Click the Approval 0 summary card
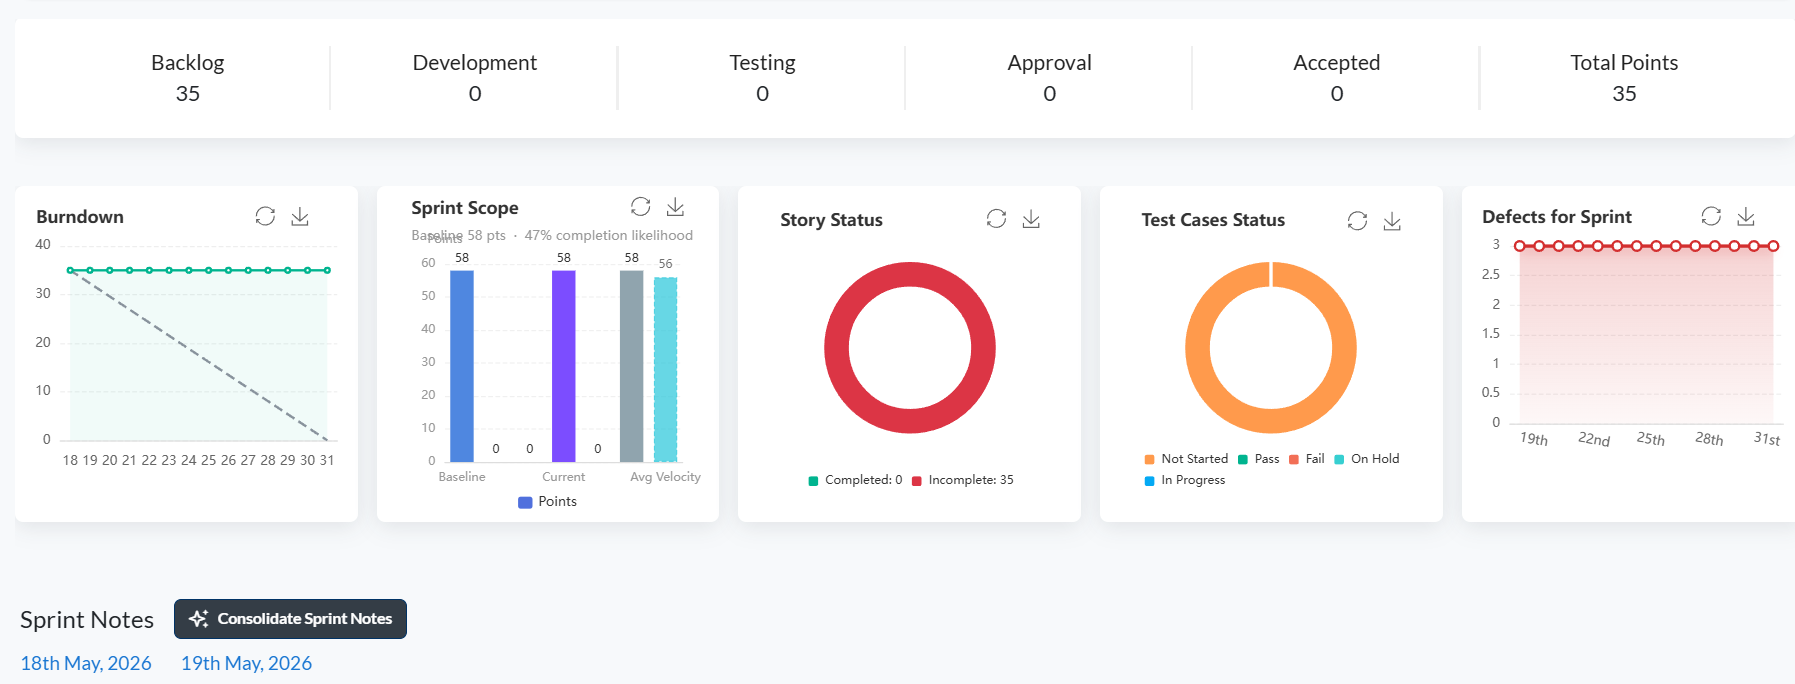 [x=1049, y=78]
